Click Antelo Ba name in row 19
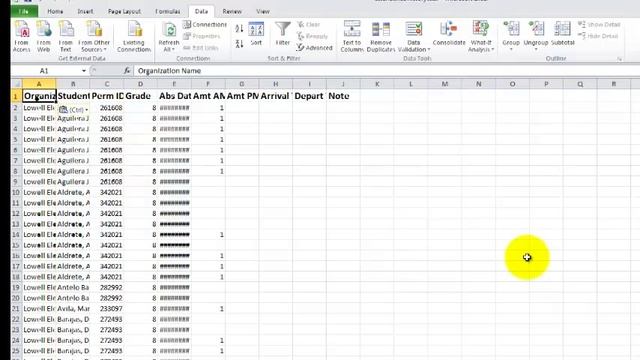This screenshot has width=640, height=360. (x=73, y=287)
